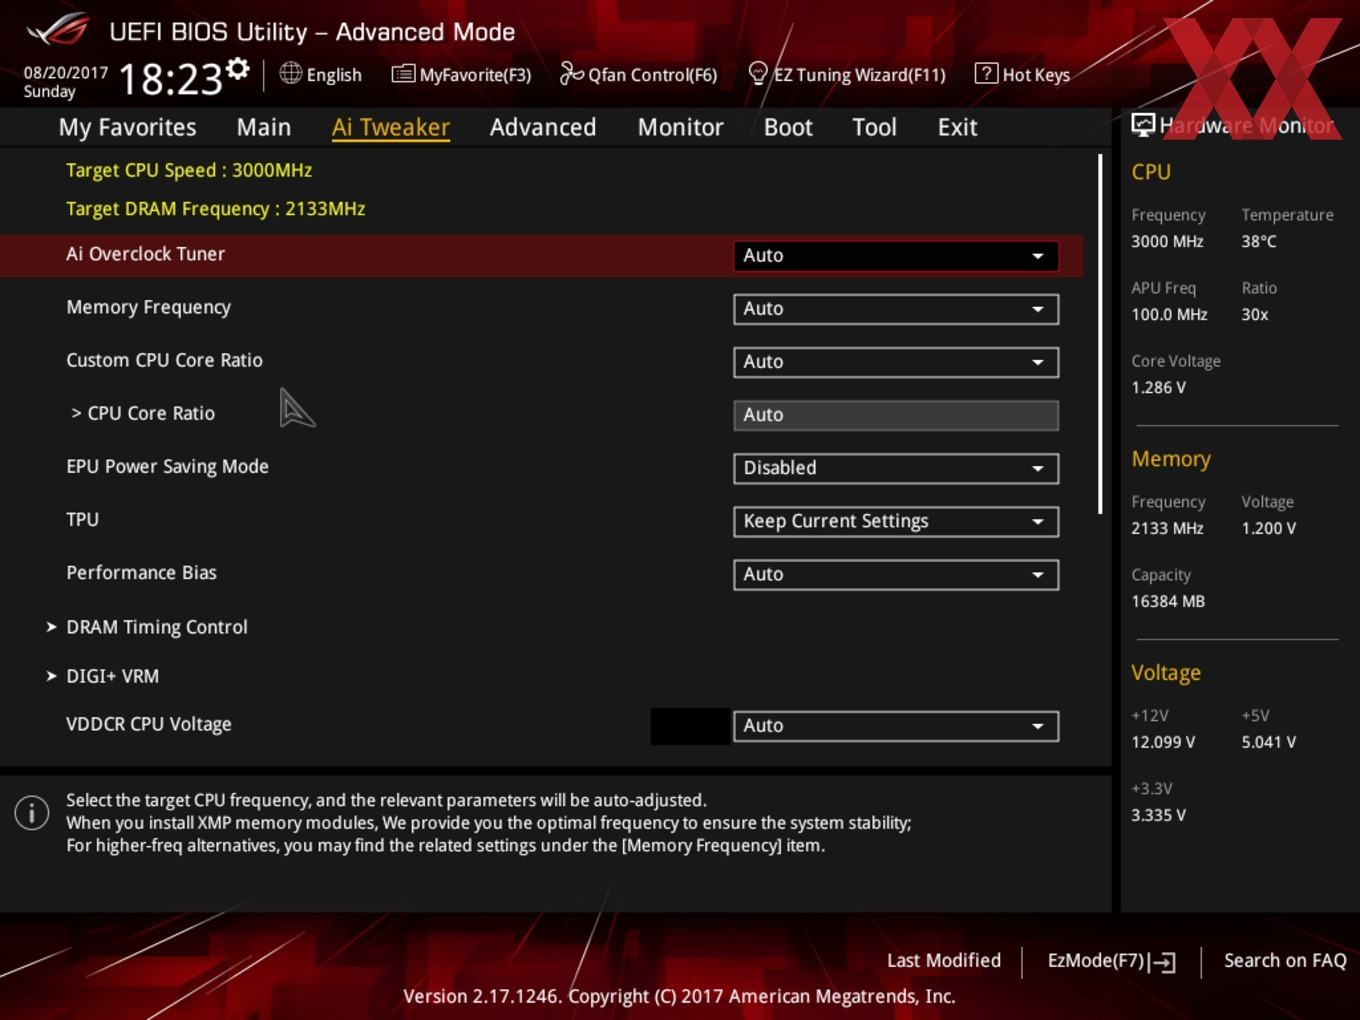Click the Hot Keys question mark icon

tap(986, 73)
